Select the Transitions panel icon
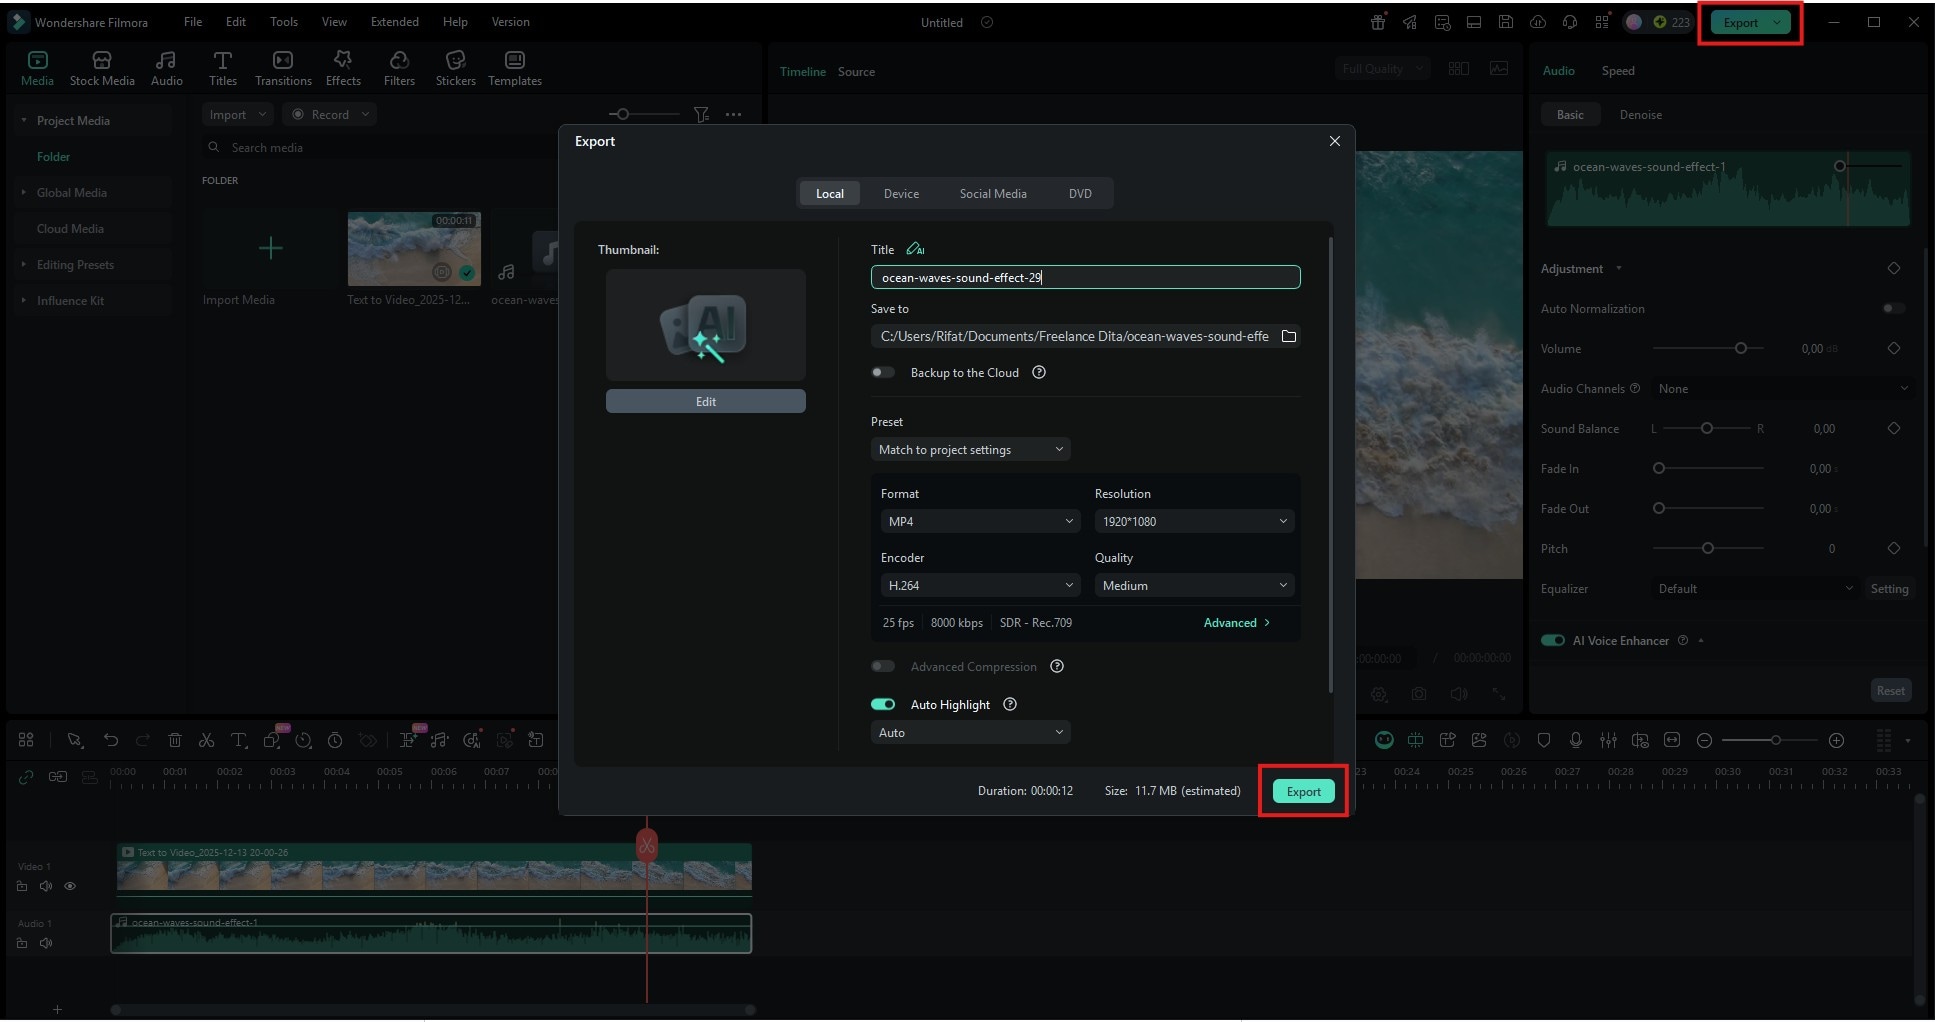 click(283, 67)
